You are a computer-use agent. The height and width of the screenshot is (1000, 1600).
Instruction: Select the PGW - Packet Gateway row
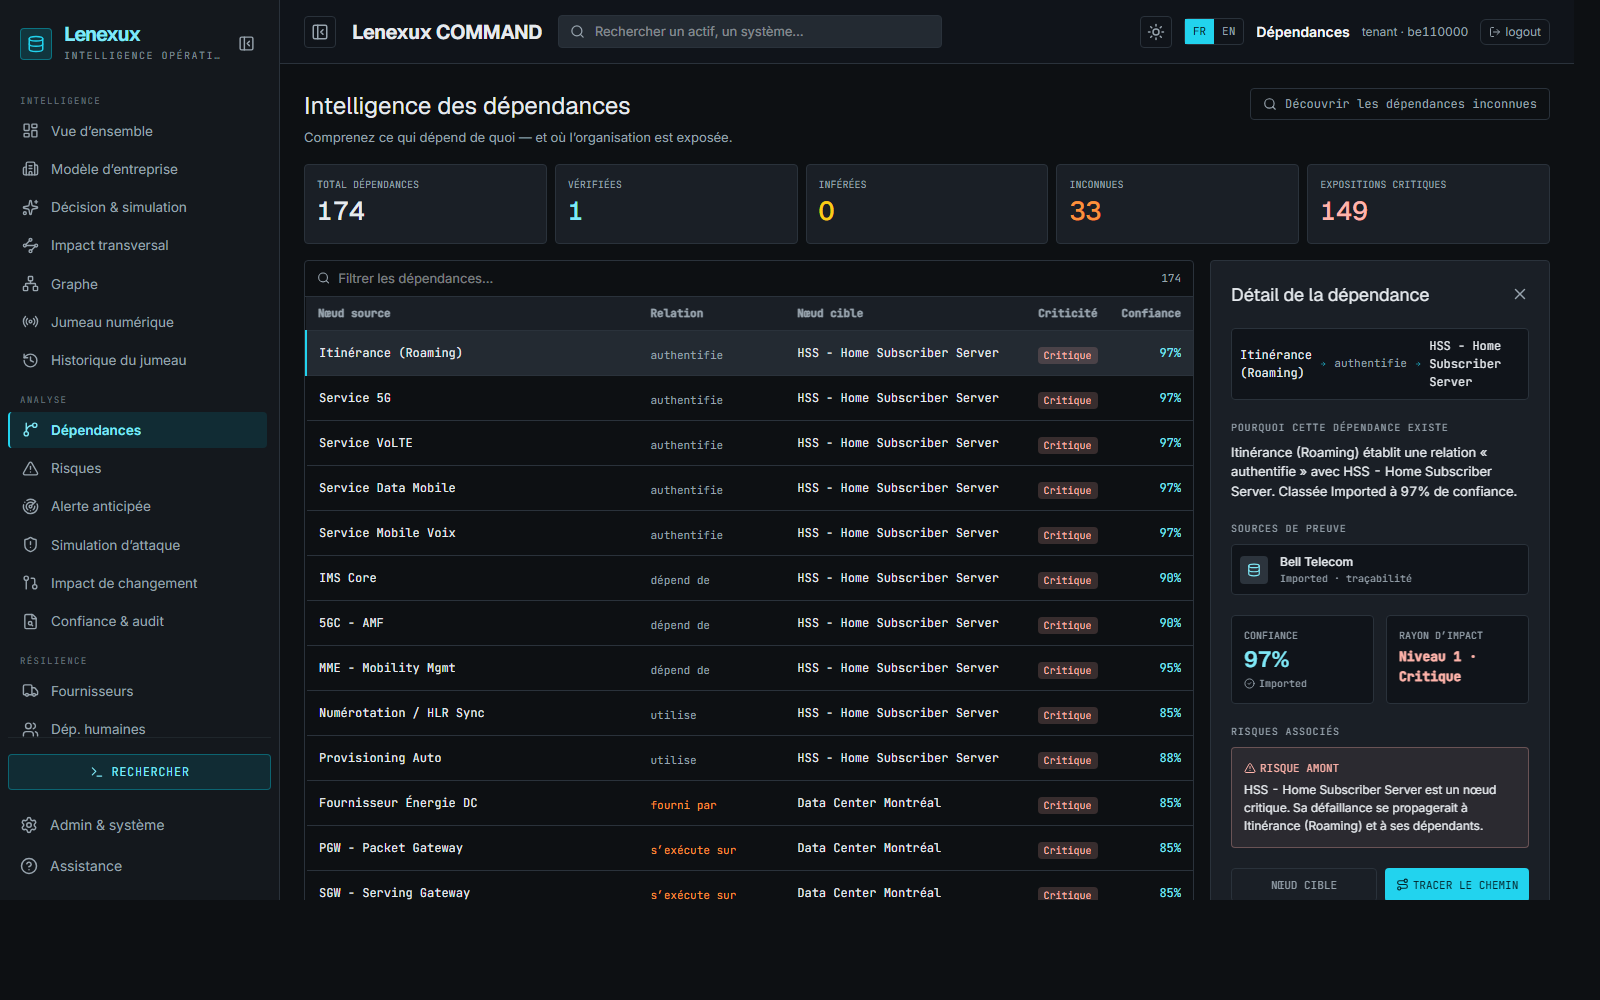(749, 848)
